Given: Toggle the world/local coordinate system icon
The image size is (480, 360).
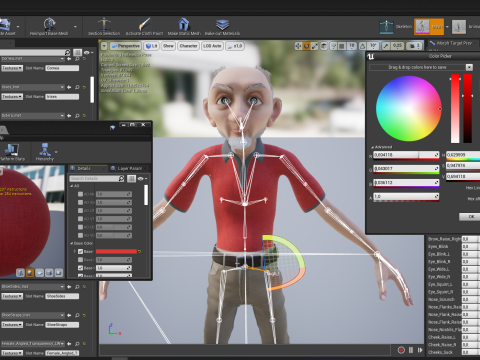Looking at the screenshot, I should [324, 46].
